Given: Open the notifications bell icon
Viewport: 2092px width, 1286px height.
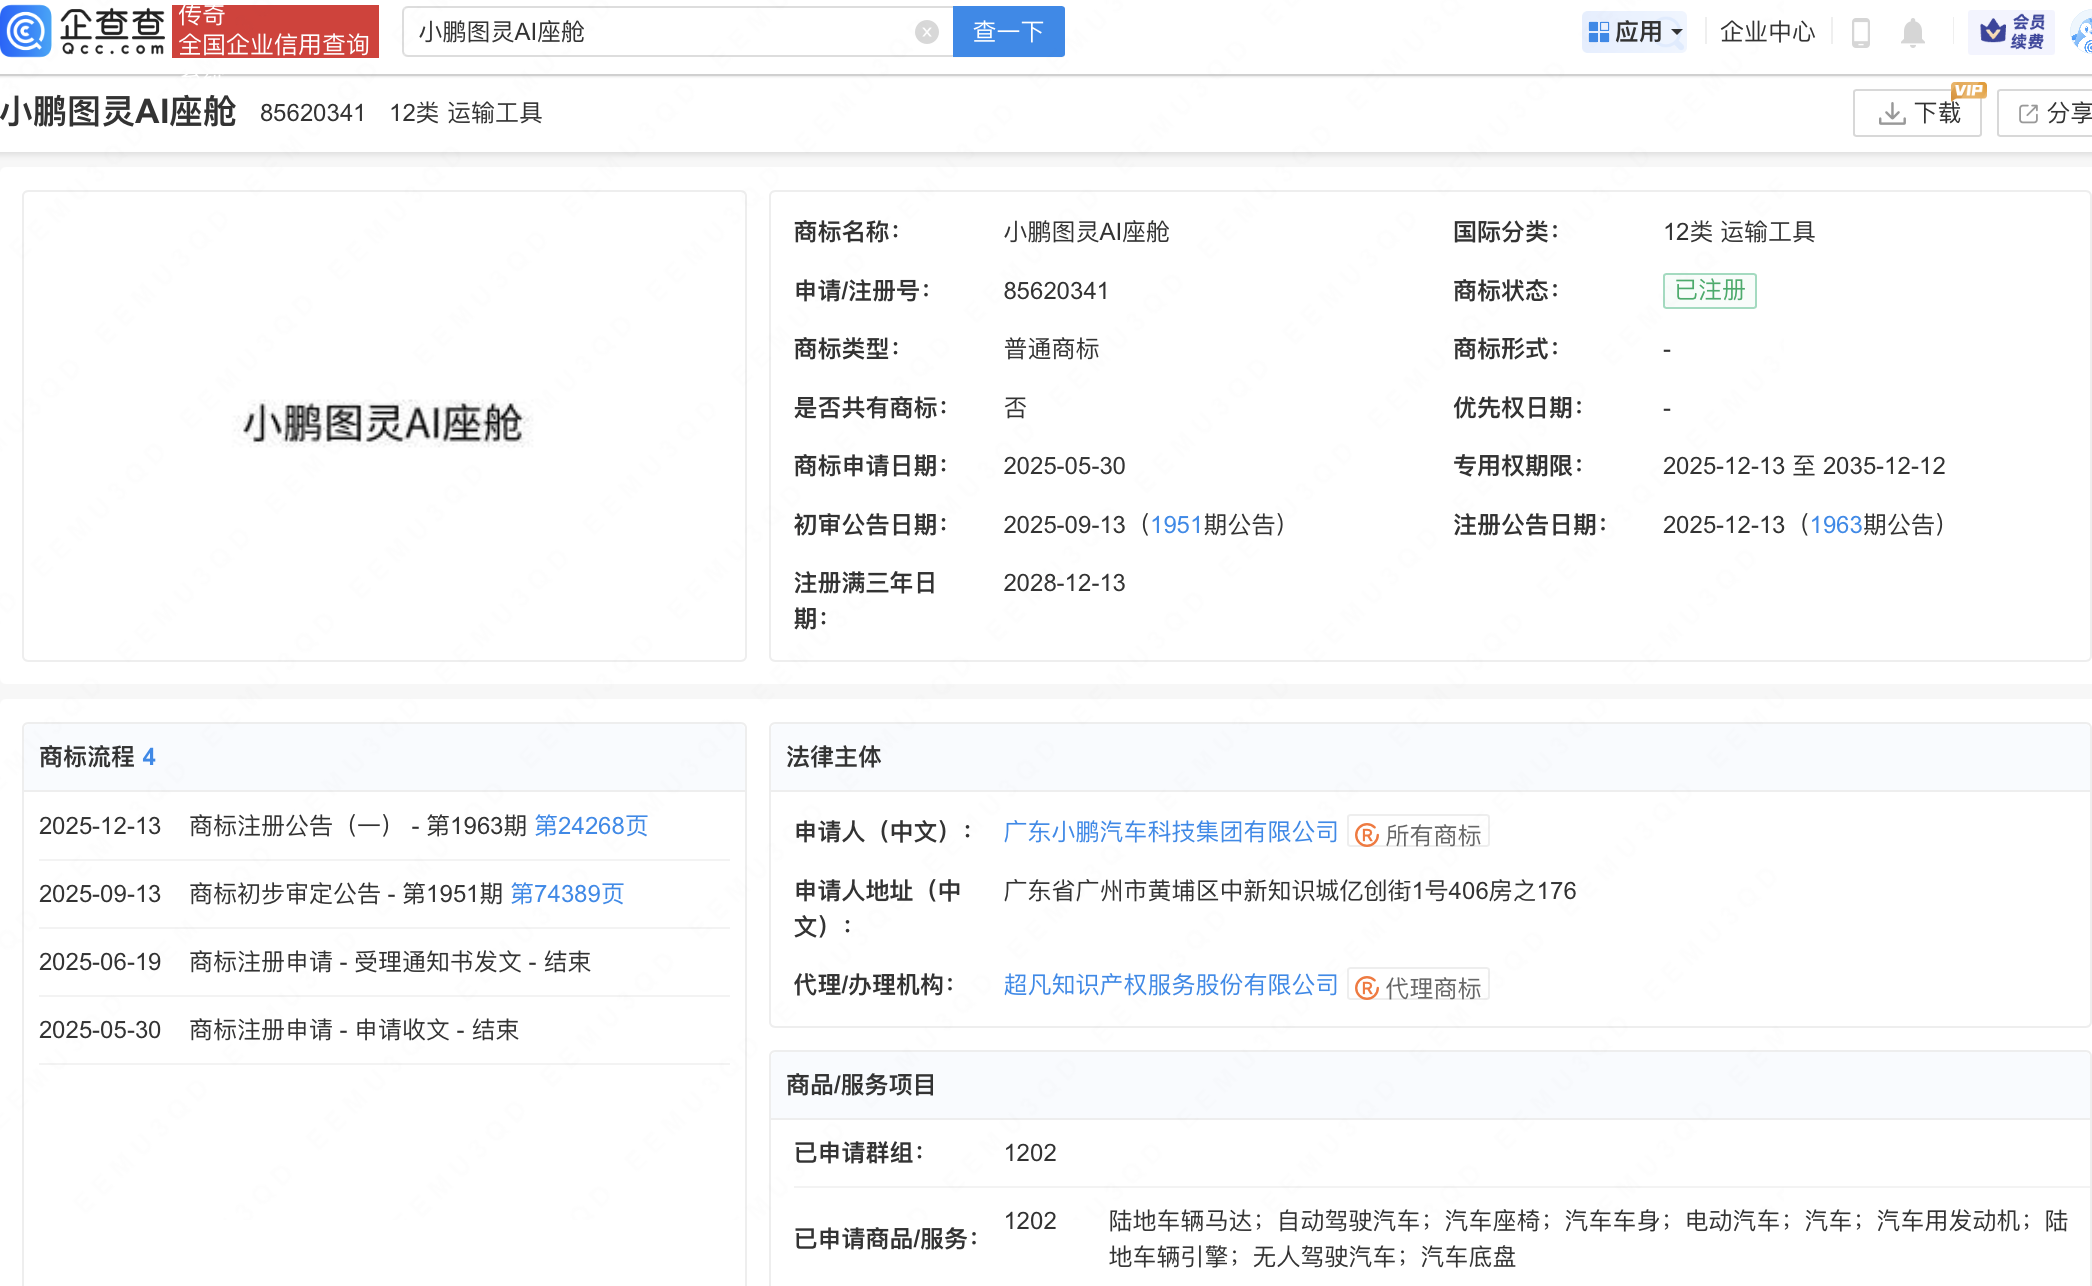Looking at the screenshot, I should [x=1912, y=32].
